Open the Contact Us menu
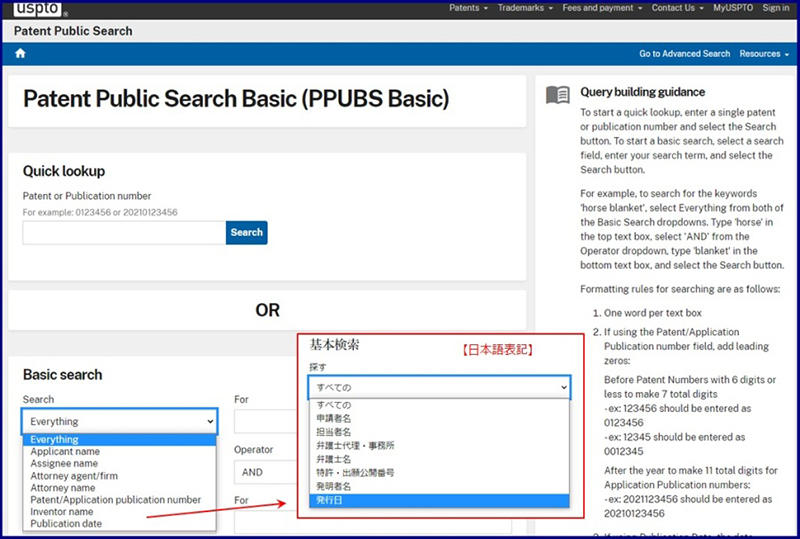This screenshot has height=539, width=800. coord(677,8)
